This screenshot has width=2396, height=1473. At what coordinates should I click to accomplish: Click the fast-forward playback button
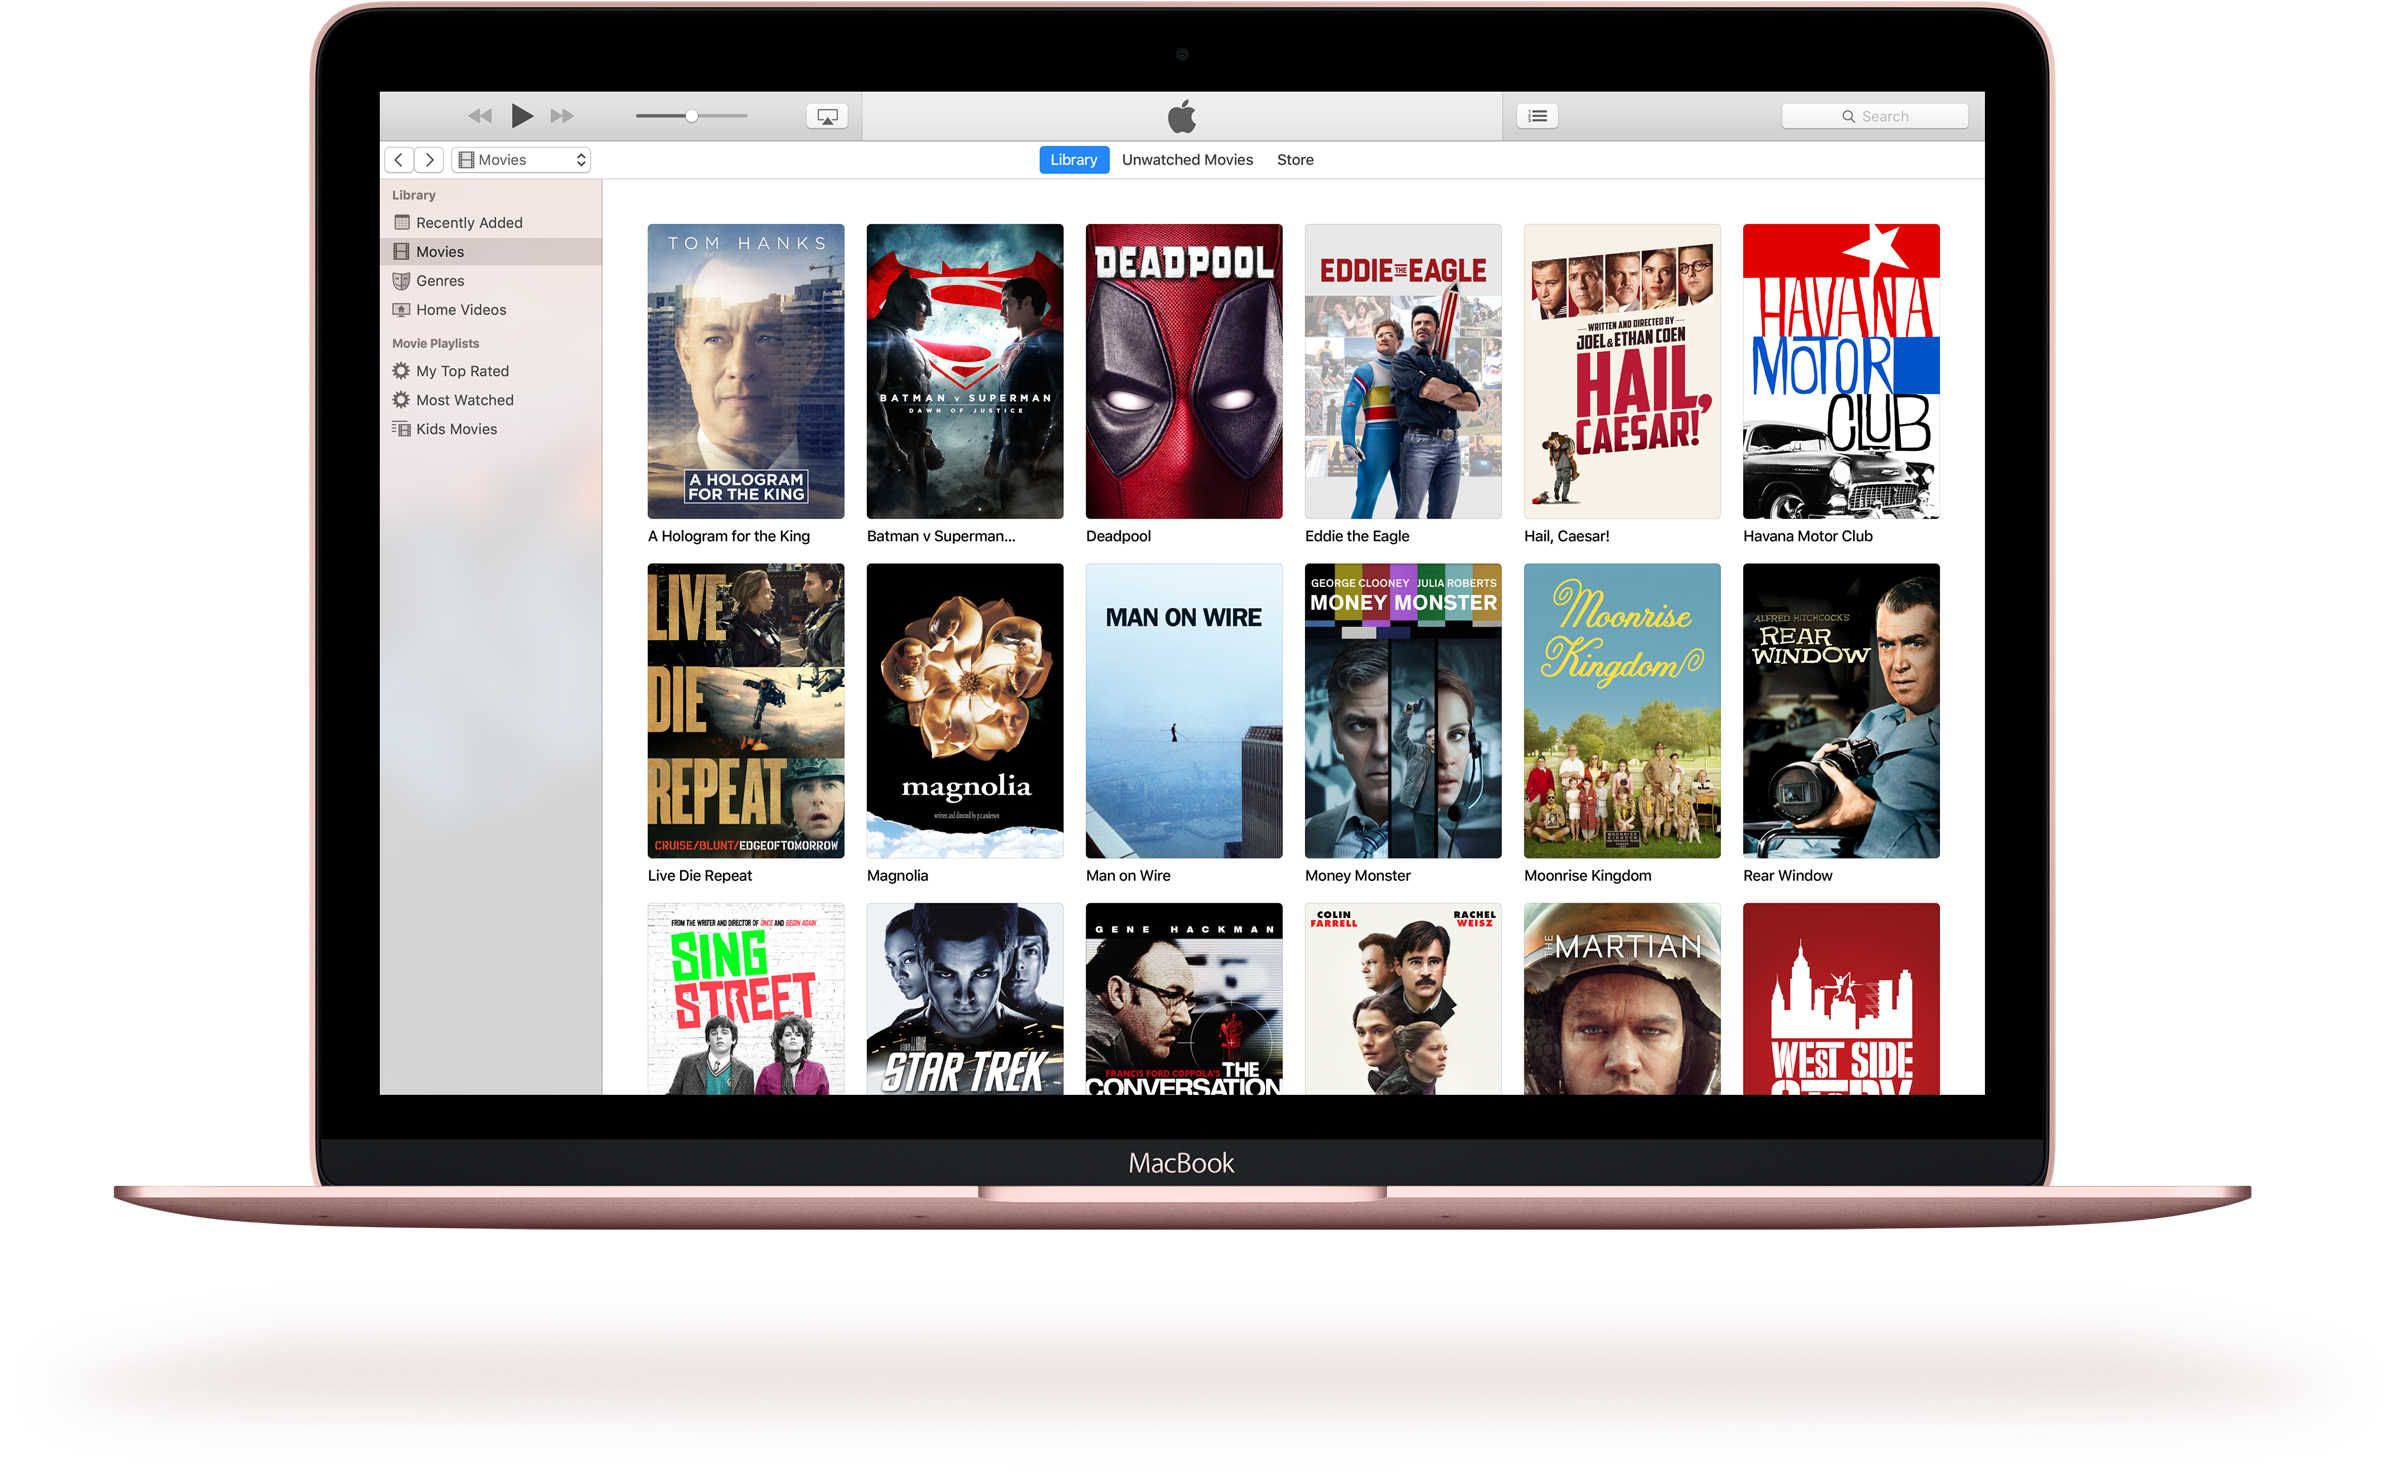point(563,117)
